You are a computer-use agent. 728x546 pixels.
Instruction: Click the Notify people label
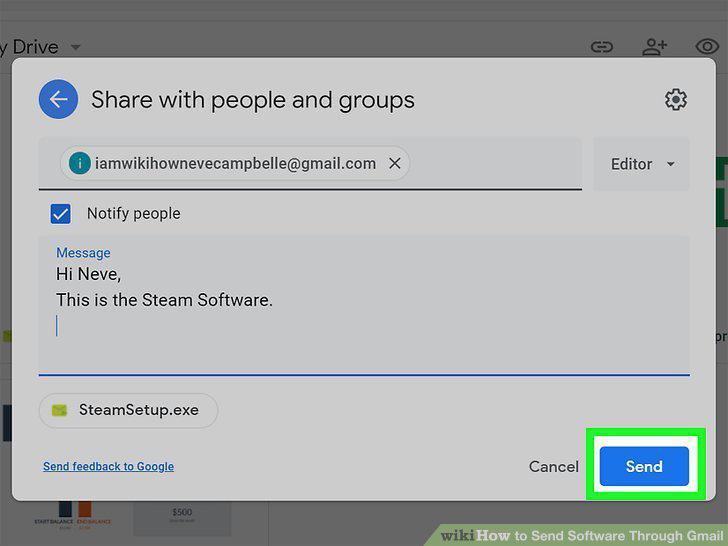tap(134, 214)
